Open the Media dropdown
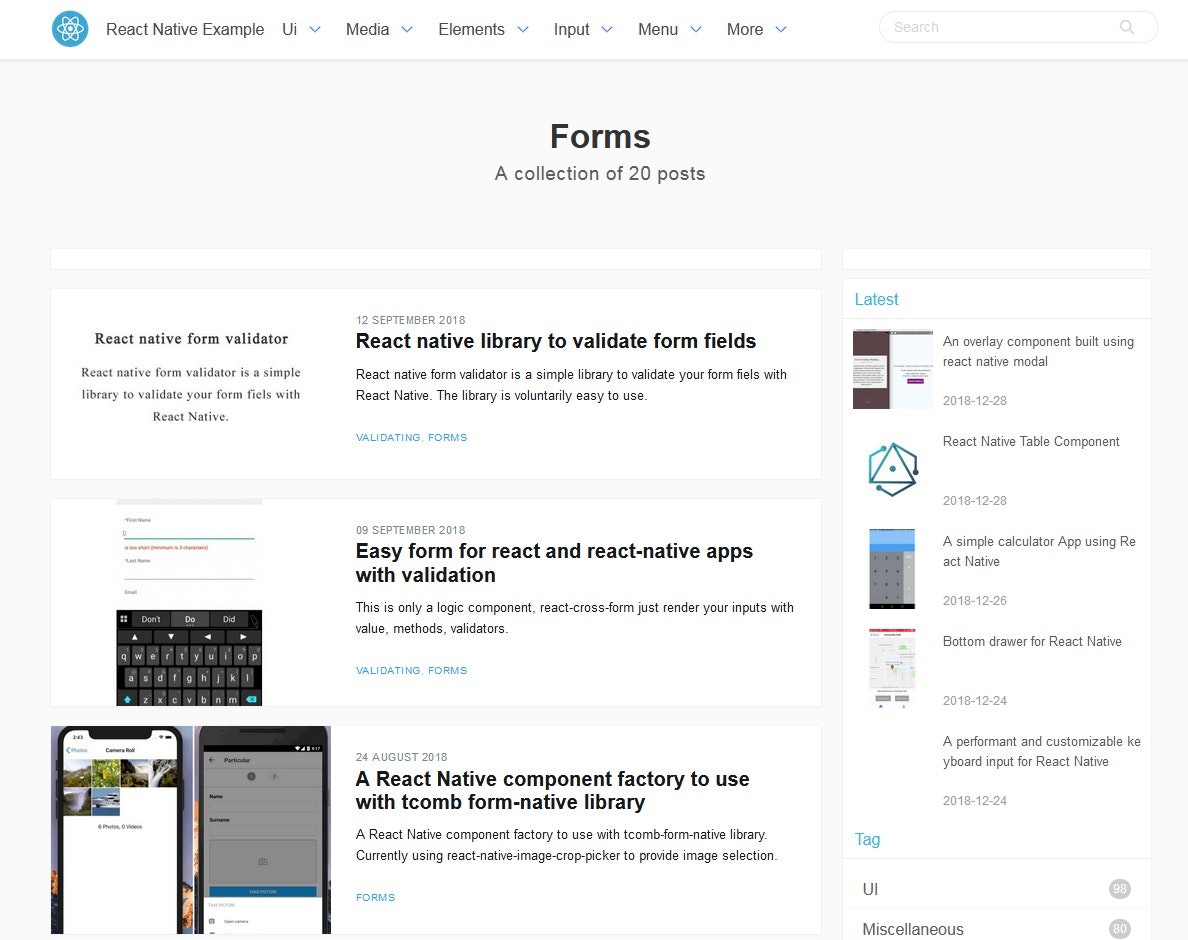Screen dimensions: 1188x940 pos(378,30)
